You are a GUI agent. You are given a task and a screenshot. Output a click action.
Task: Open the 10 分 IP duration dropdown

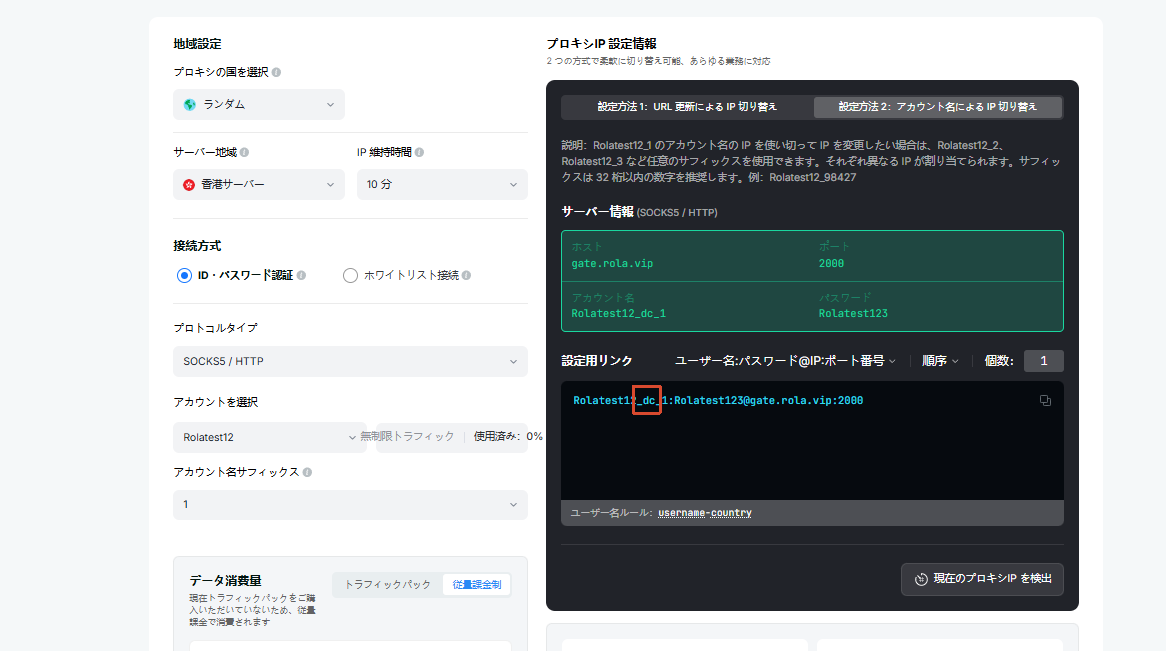(442, 185)
